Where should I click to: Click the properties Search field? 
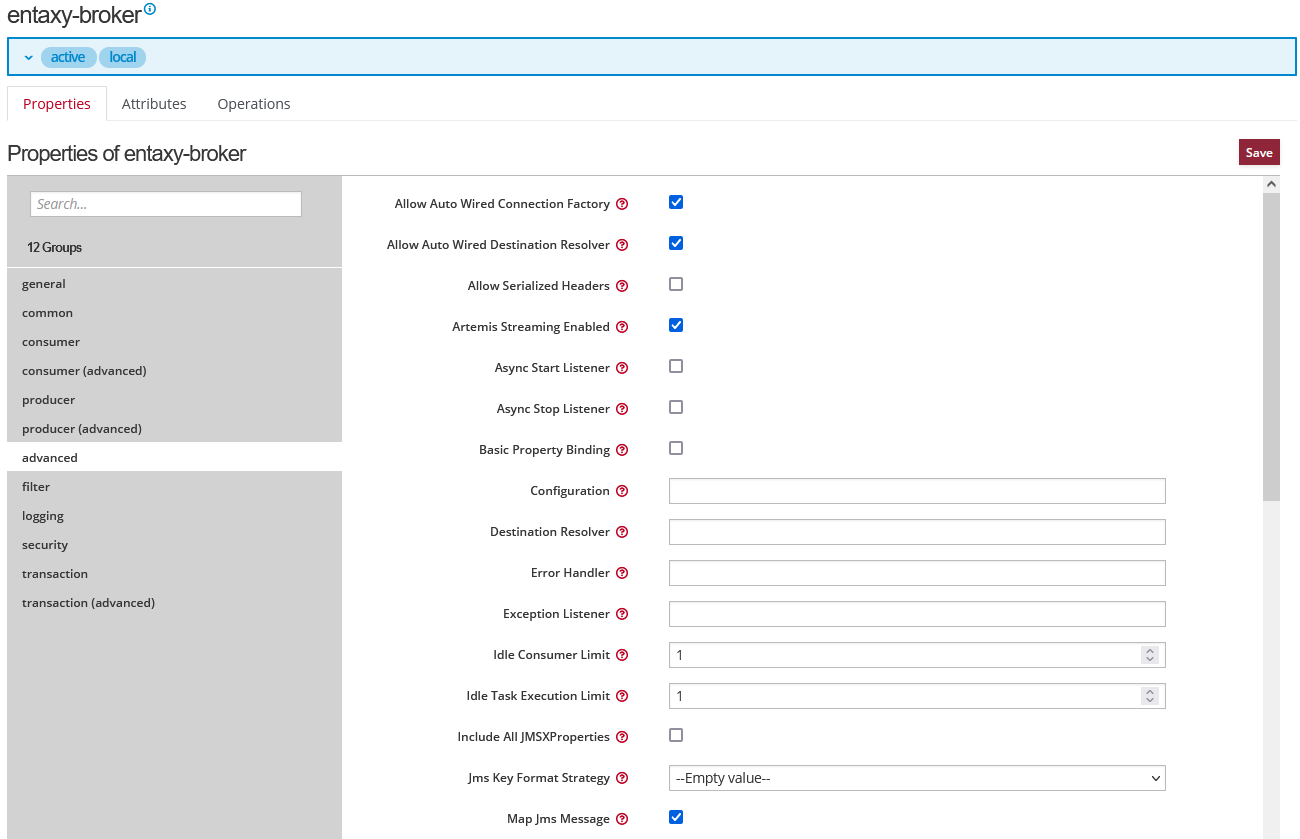pyautogui.click(x=166, y=204)
